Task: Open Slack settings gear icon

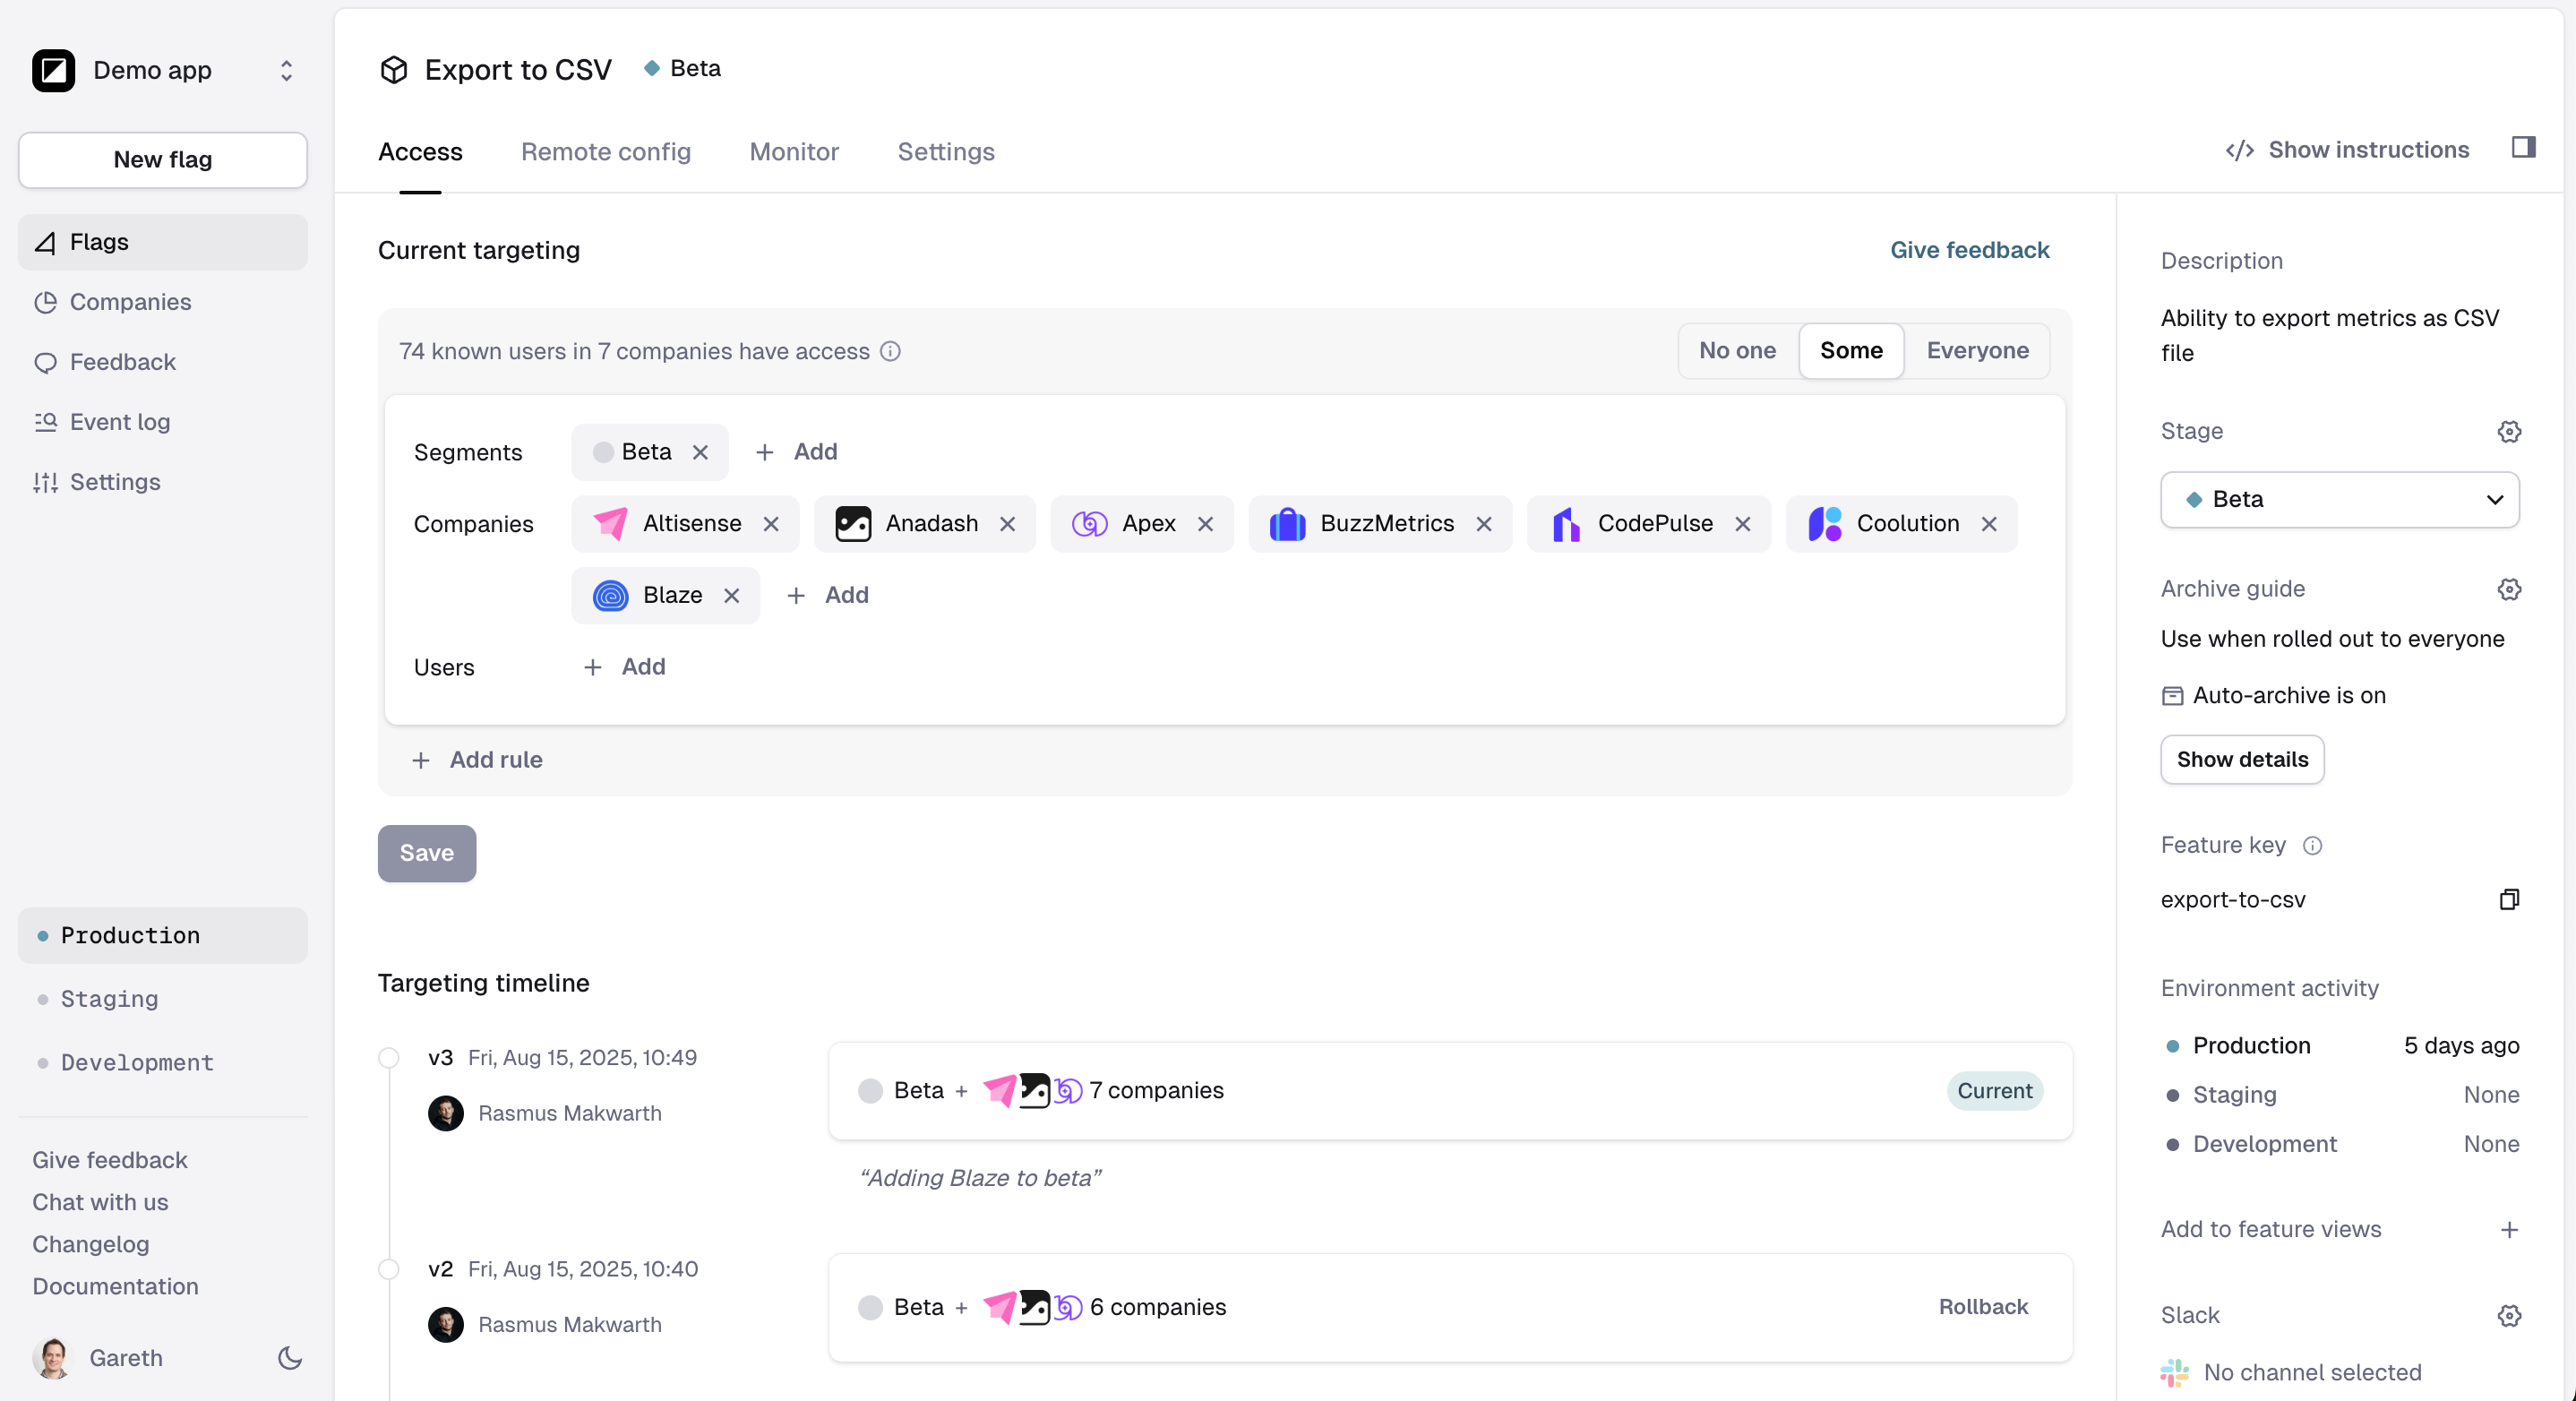Action: tap(2508, 1315)
